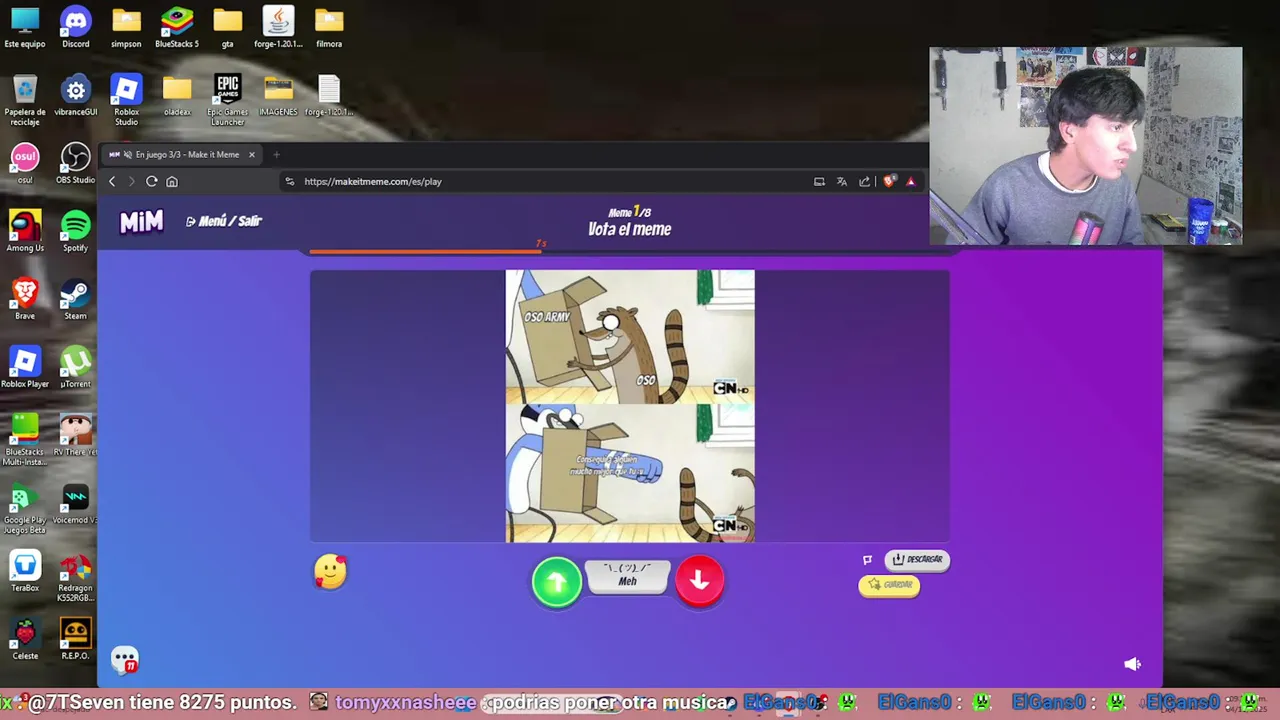Screen dimensions: 1280x720
Task: Close the Make it Meme browser tab
Action: tap(252, 155)
